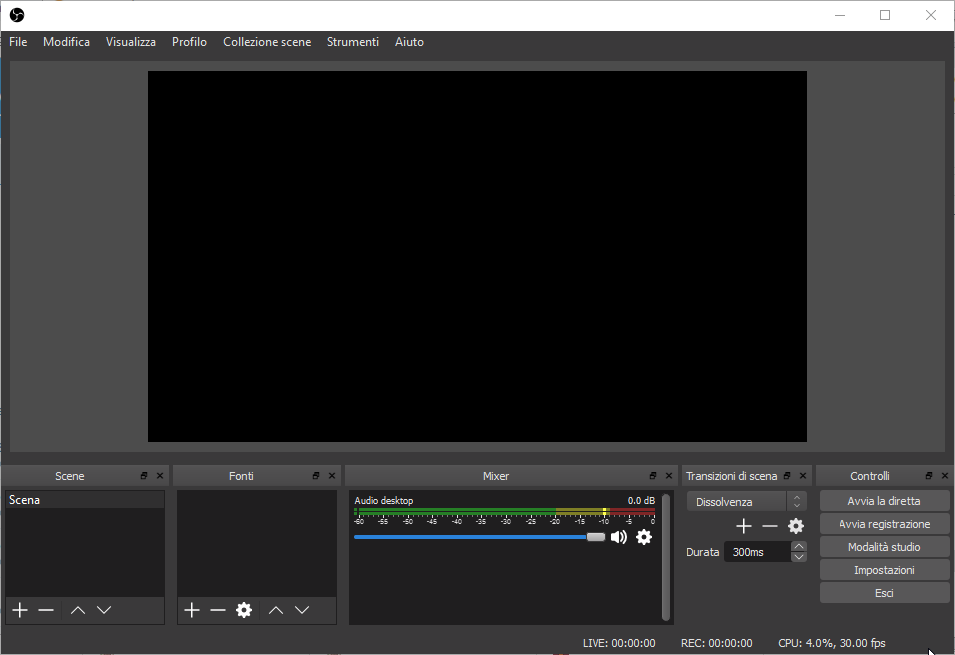
Task: Move source up in Fonti panel
Action: [x=276, y=610]
